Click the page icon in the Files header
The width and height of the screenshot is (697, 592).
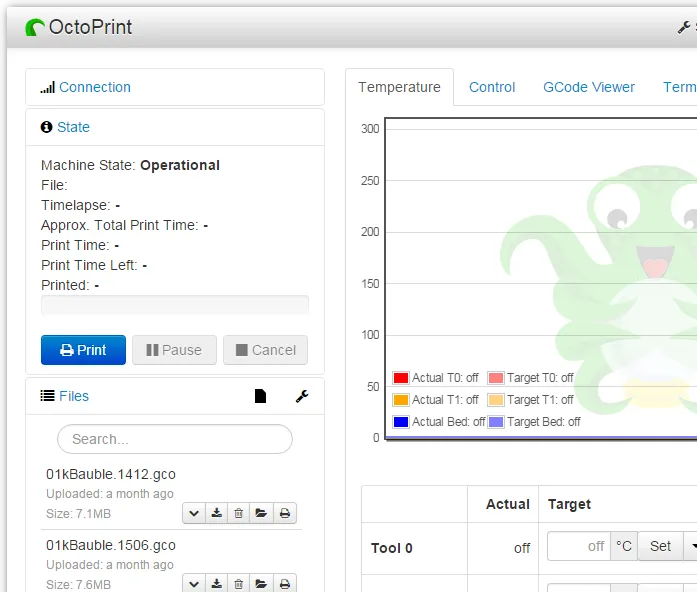pyautogui.click(x=261, y=397)
